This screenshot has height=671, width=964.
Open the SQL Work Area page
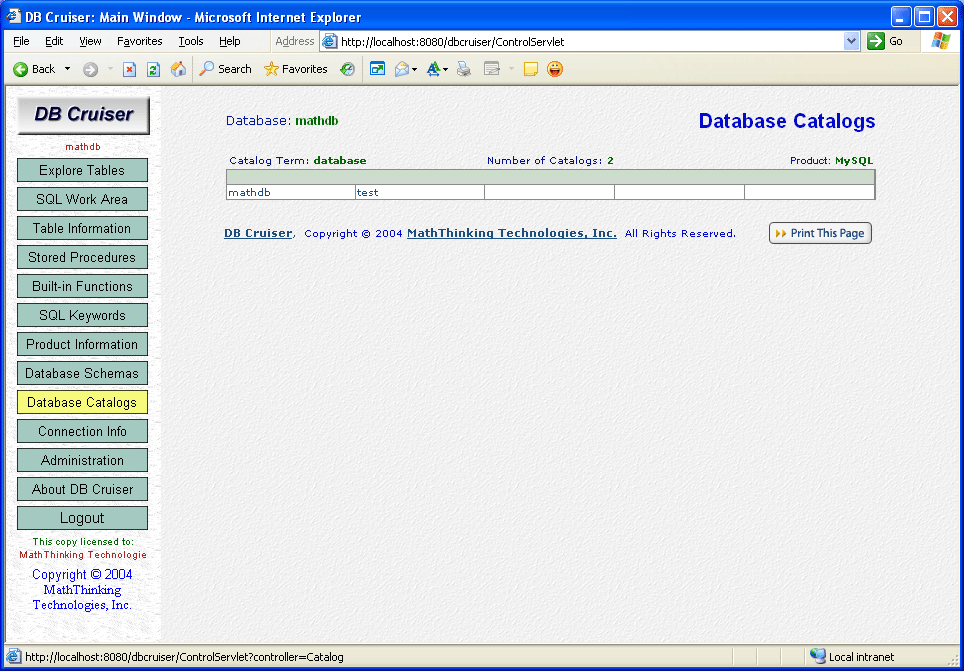click(82, 199)
